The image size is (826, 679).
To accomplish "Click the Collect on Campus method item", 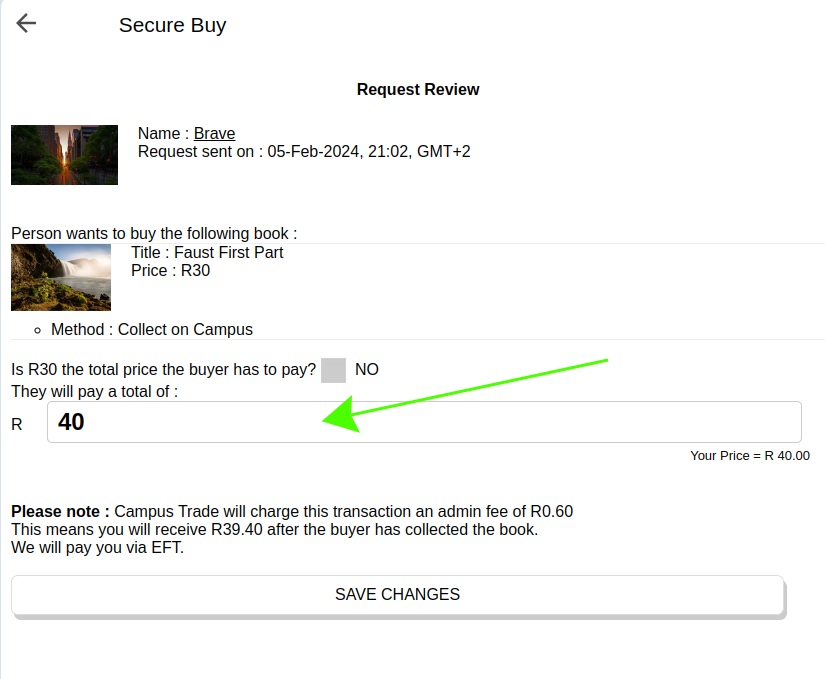I will [152, 330].
